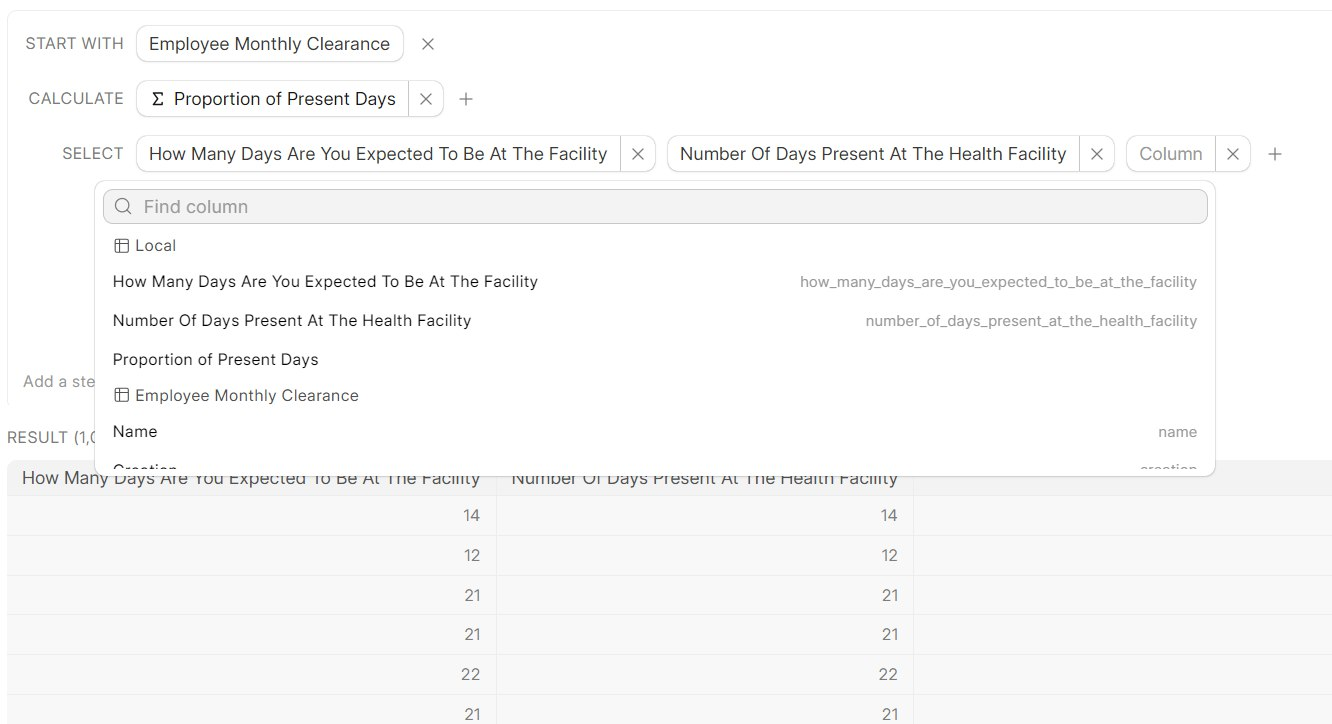Choose Name under Employee Monthly Clearance
This screenshot has height=724, width=1332.
[x=134, y=431]
